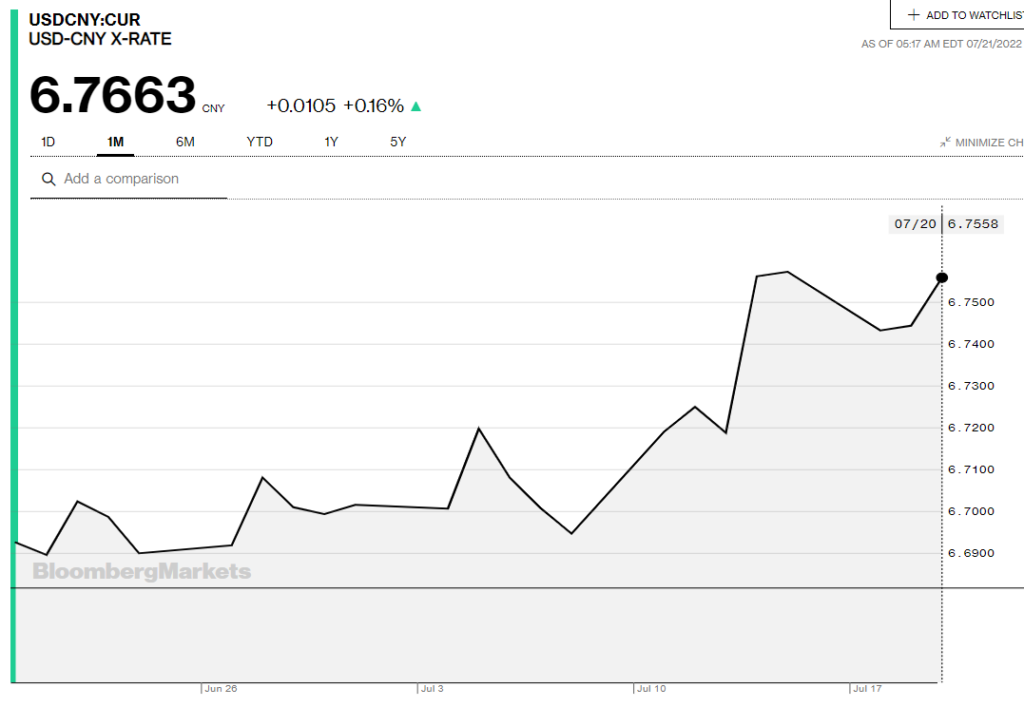Select the 1D time range tab
Viewport: 1024px width, 707px height.
click(48, 142)
